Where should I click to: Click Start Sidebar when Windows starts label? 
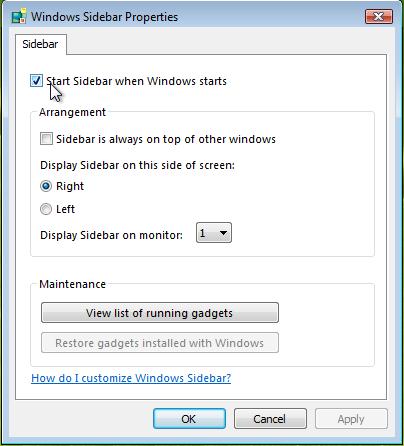pyautogui.click(x=136, y=81)
